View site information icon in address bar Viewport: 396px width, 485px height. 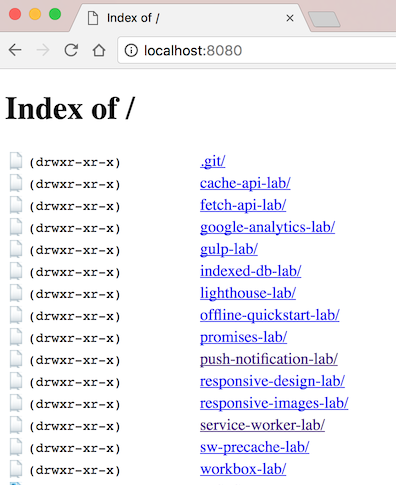(x=131, y=51)
